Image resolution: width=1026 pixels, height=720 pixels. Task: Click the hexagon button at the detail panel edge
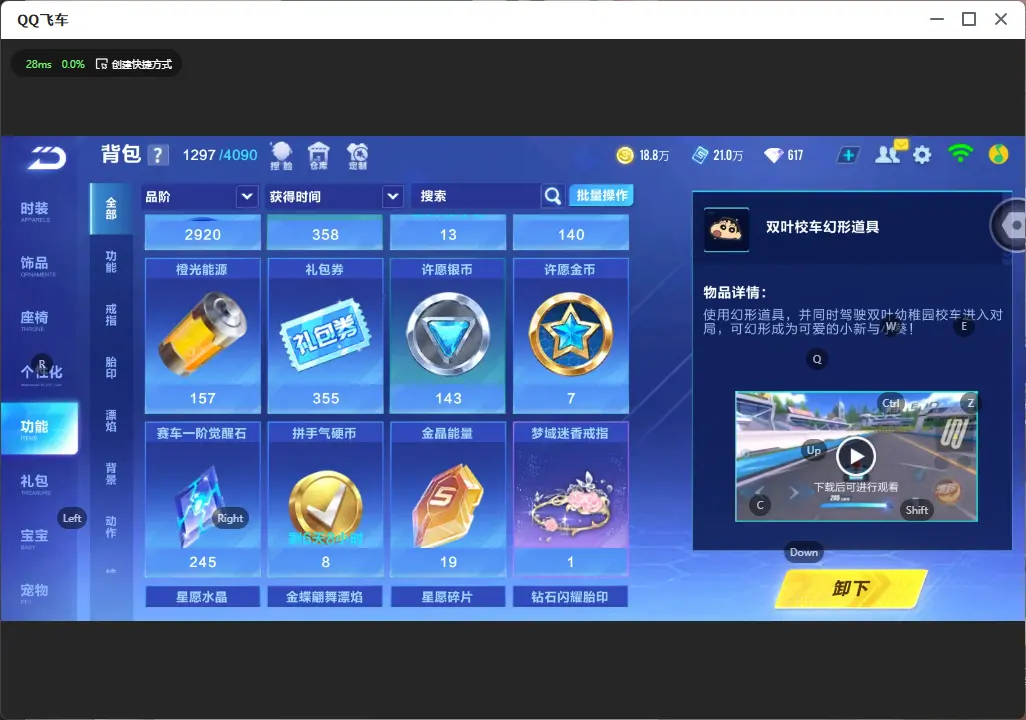(1010, 225)
